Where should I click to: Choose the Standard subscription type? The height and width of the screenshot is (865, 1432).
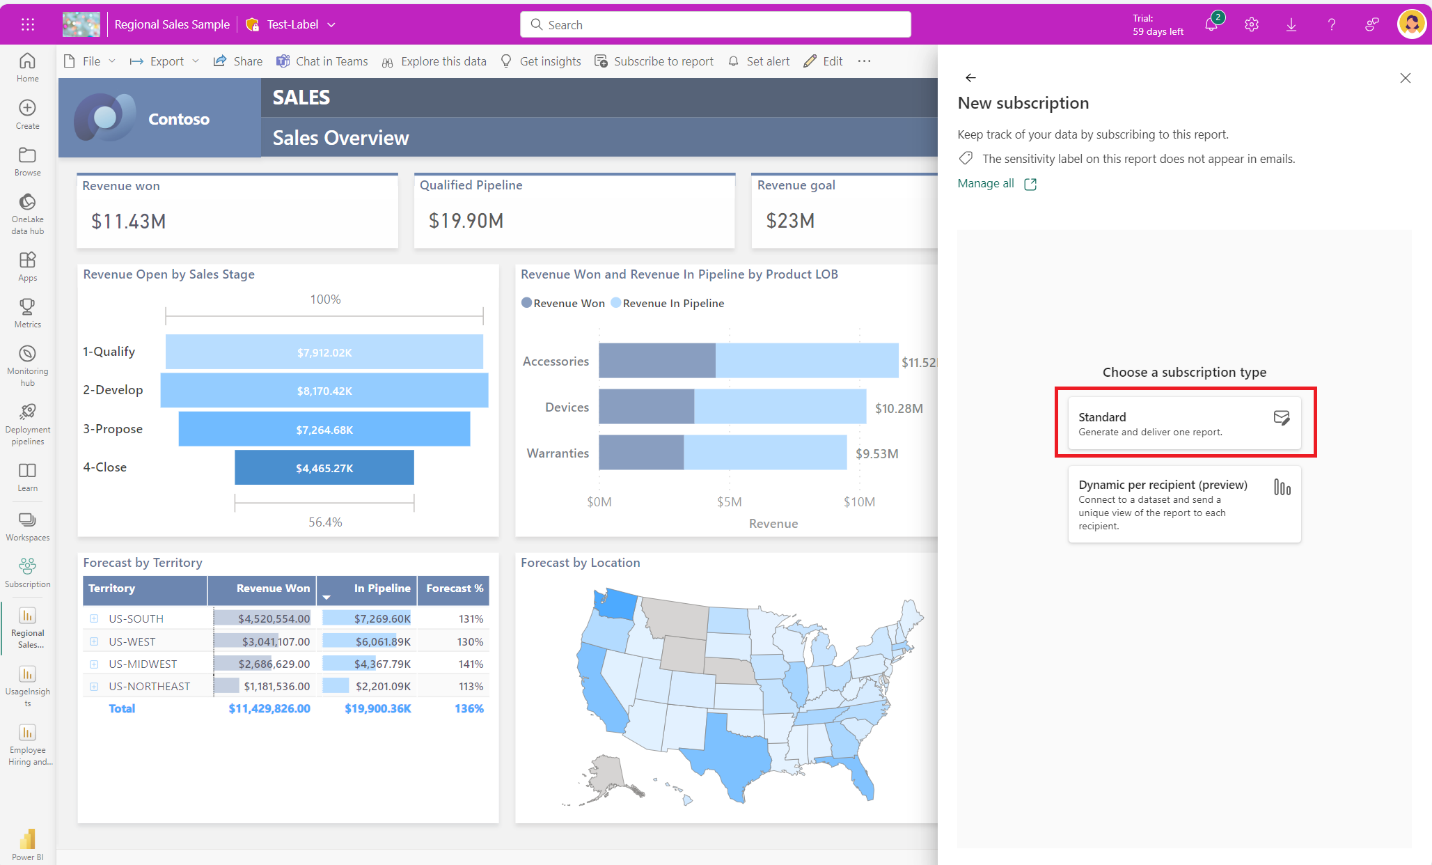tap(1184, 423)
